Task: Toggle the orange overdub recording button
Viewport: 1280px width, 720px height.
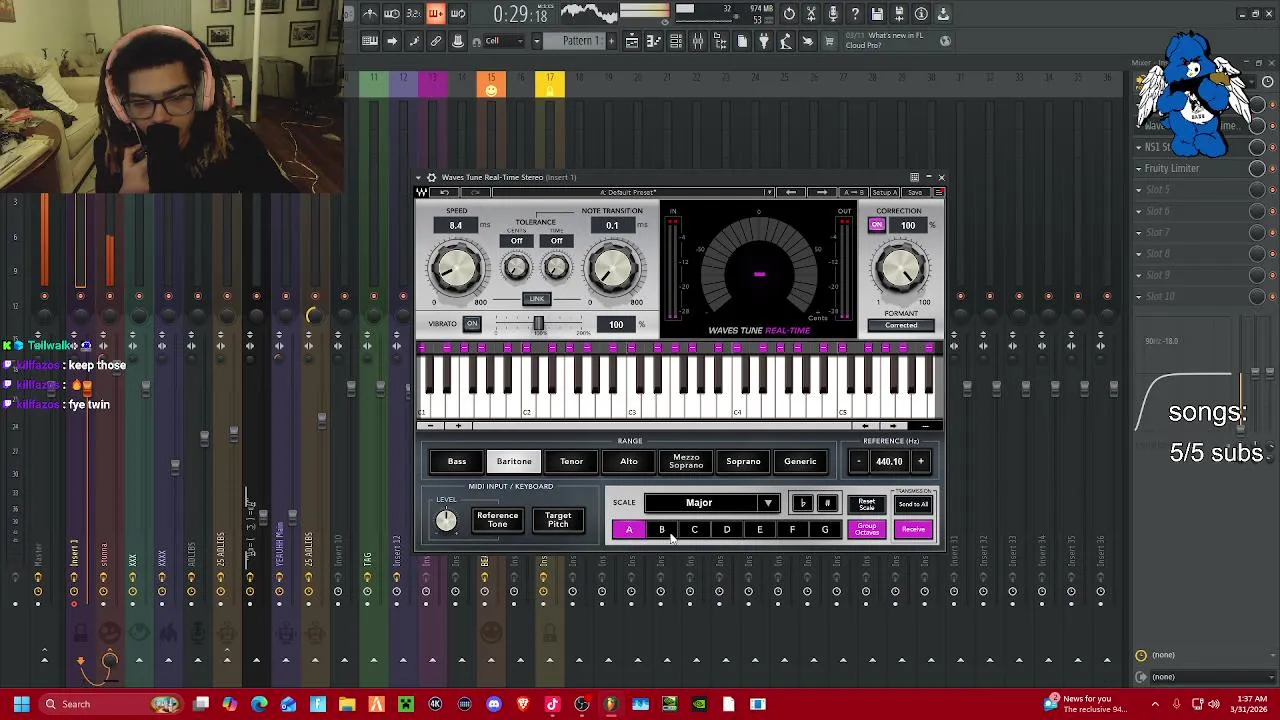Action: pos(436,14)
